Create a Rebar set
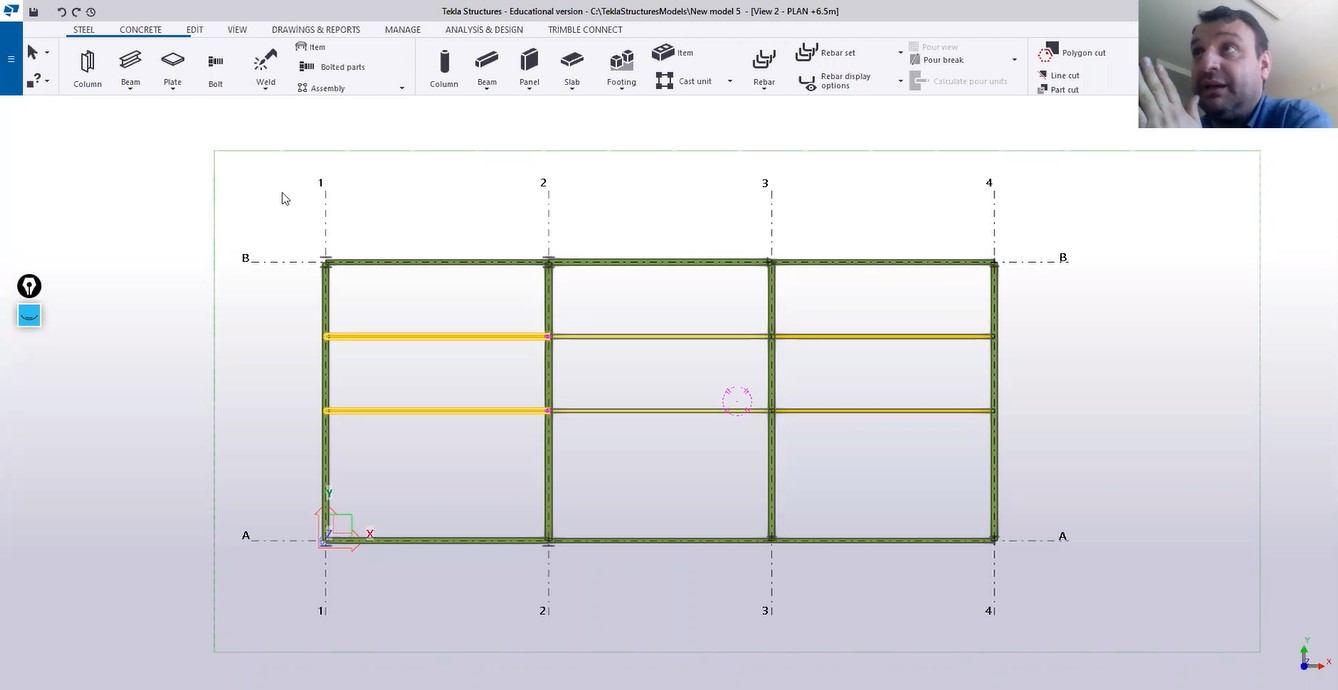 point(826,52)
